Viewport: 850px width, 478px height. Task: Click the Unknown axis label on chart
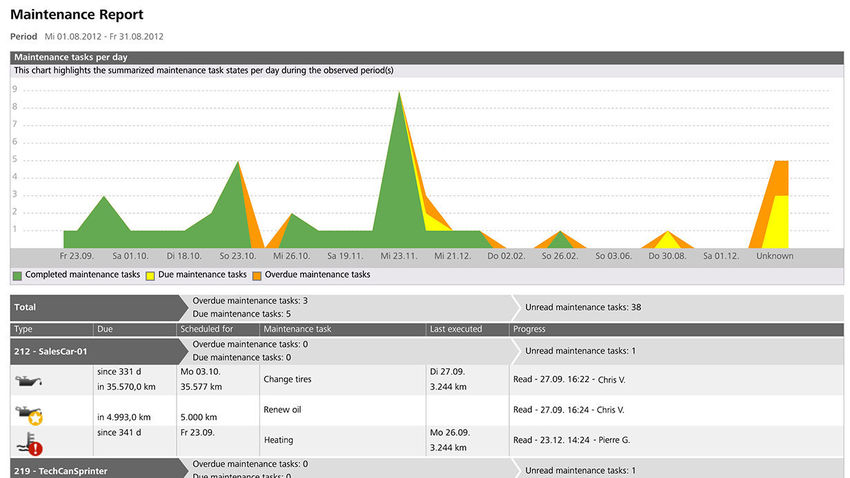[x=775, y=256]
